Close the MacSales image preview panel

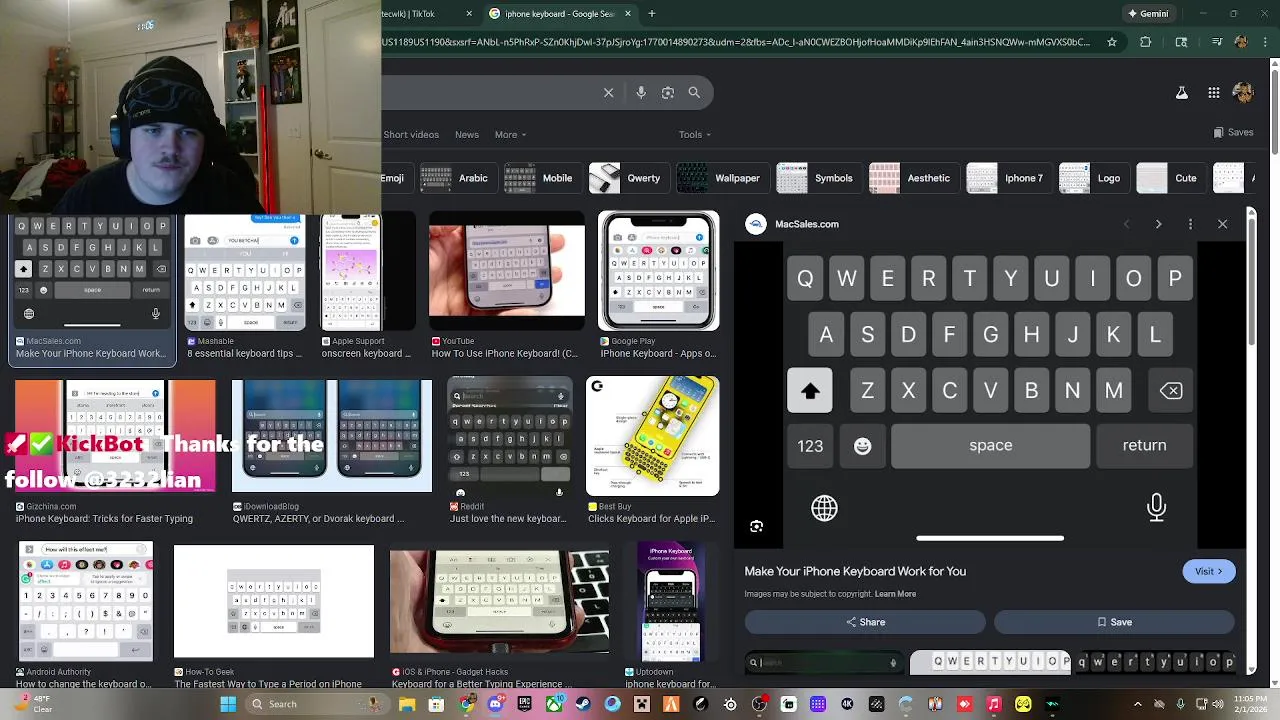1222,224
